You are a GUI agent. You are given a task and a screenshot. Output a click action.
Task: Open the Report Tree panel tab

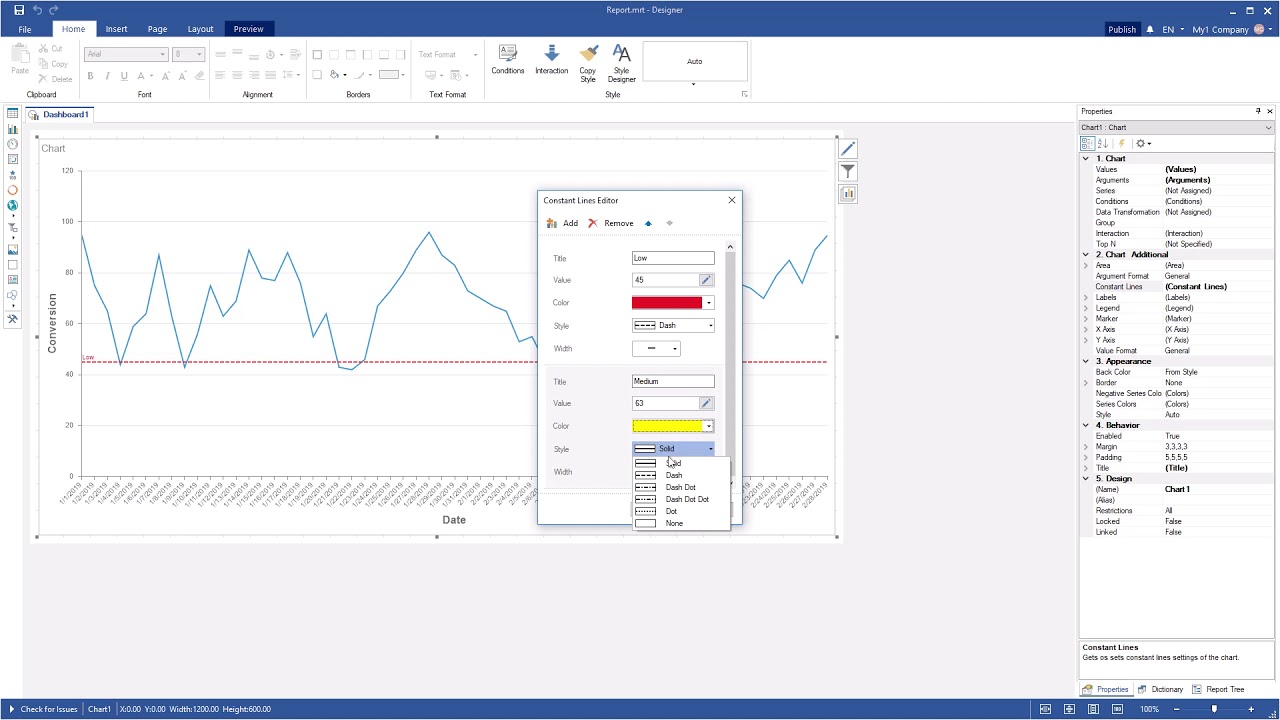click(1218, 689)
